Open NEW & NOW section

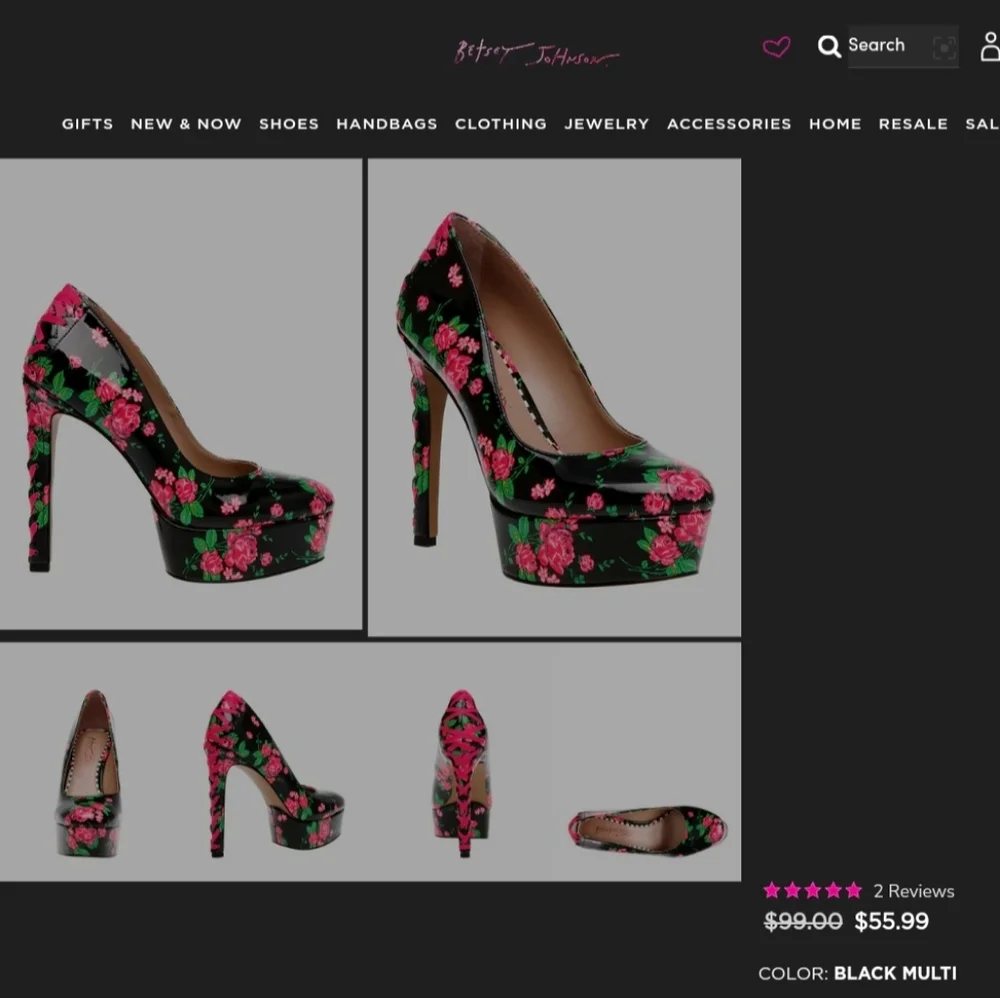[185, 123]
